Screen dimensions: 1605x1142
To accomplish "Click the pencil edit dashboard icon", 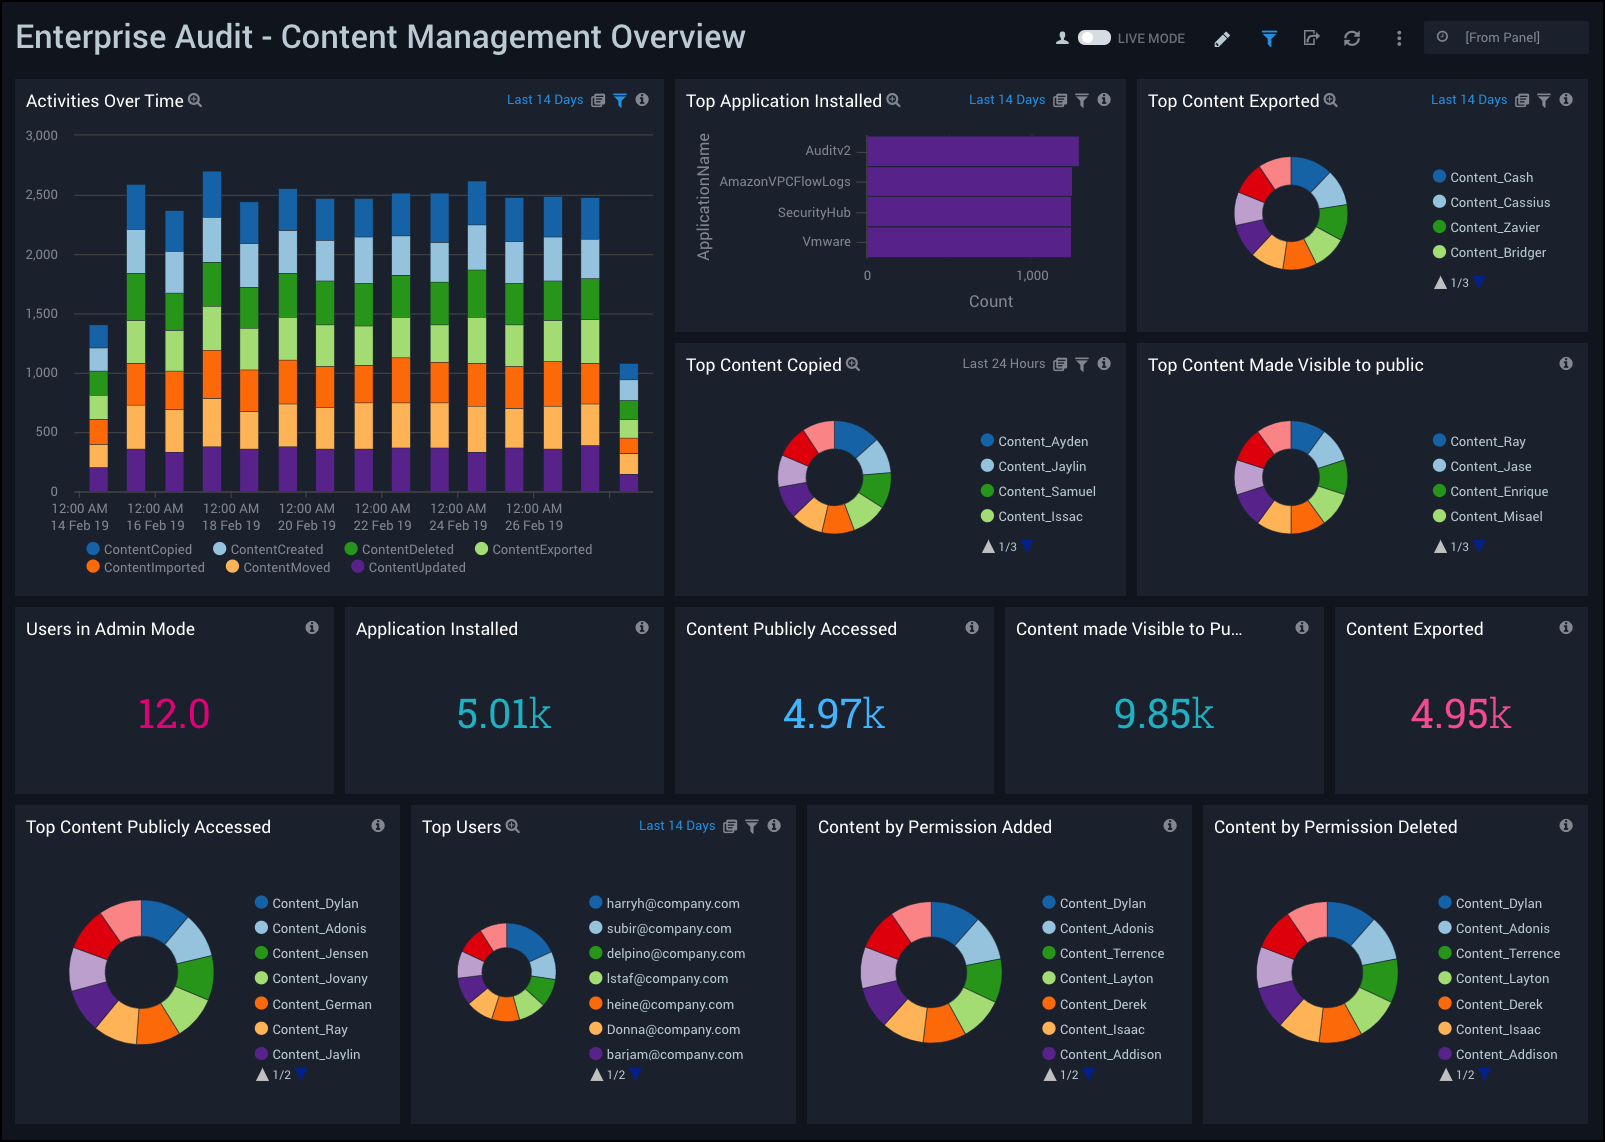I will point(1222,39).
